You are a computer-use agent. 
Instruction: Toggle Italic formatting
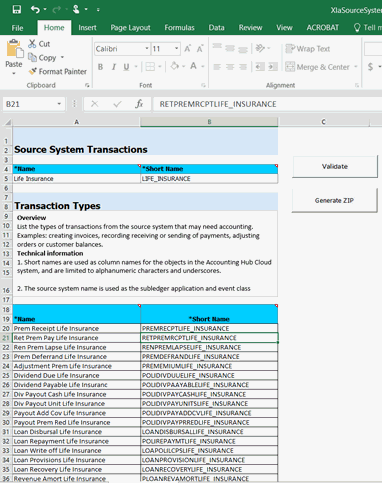pyautogui.click(x=114, y=67)
